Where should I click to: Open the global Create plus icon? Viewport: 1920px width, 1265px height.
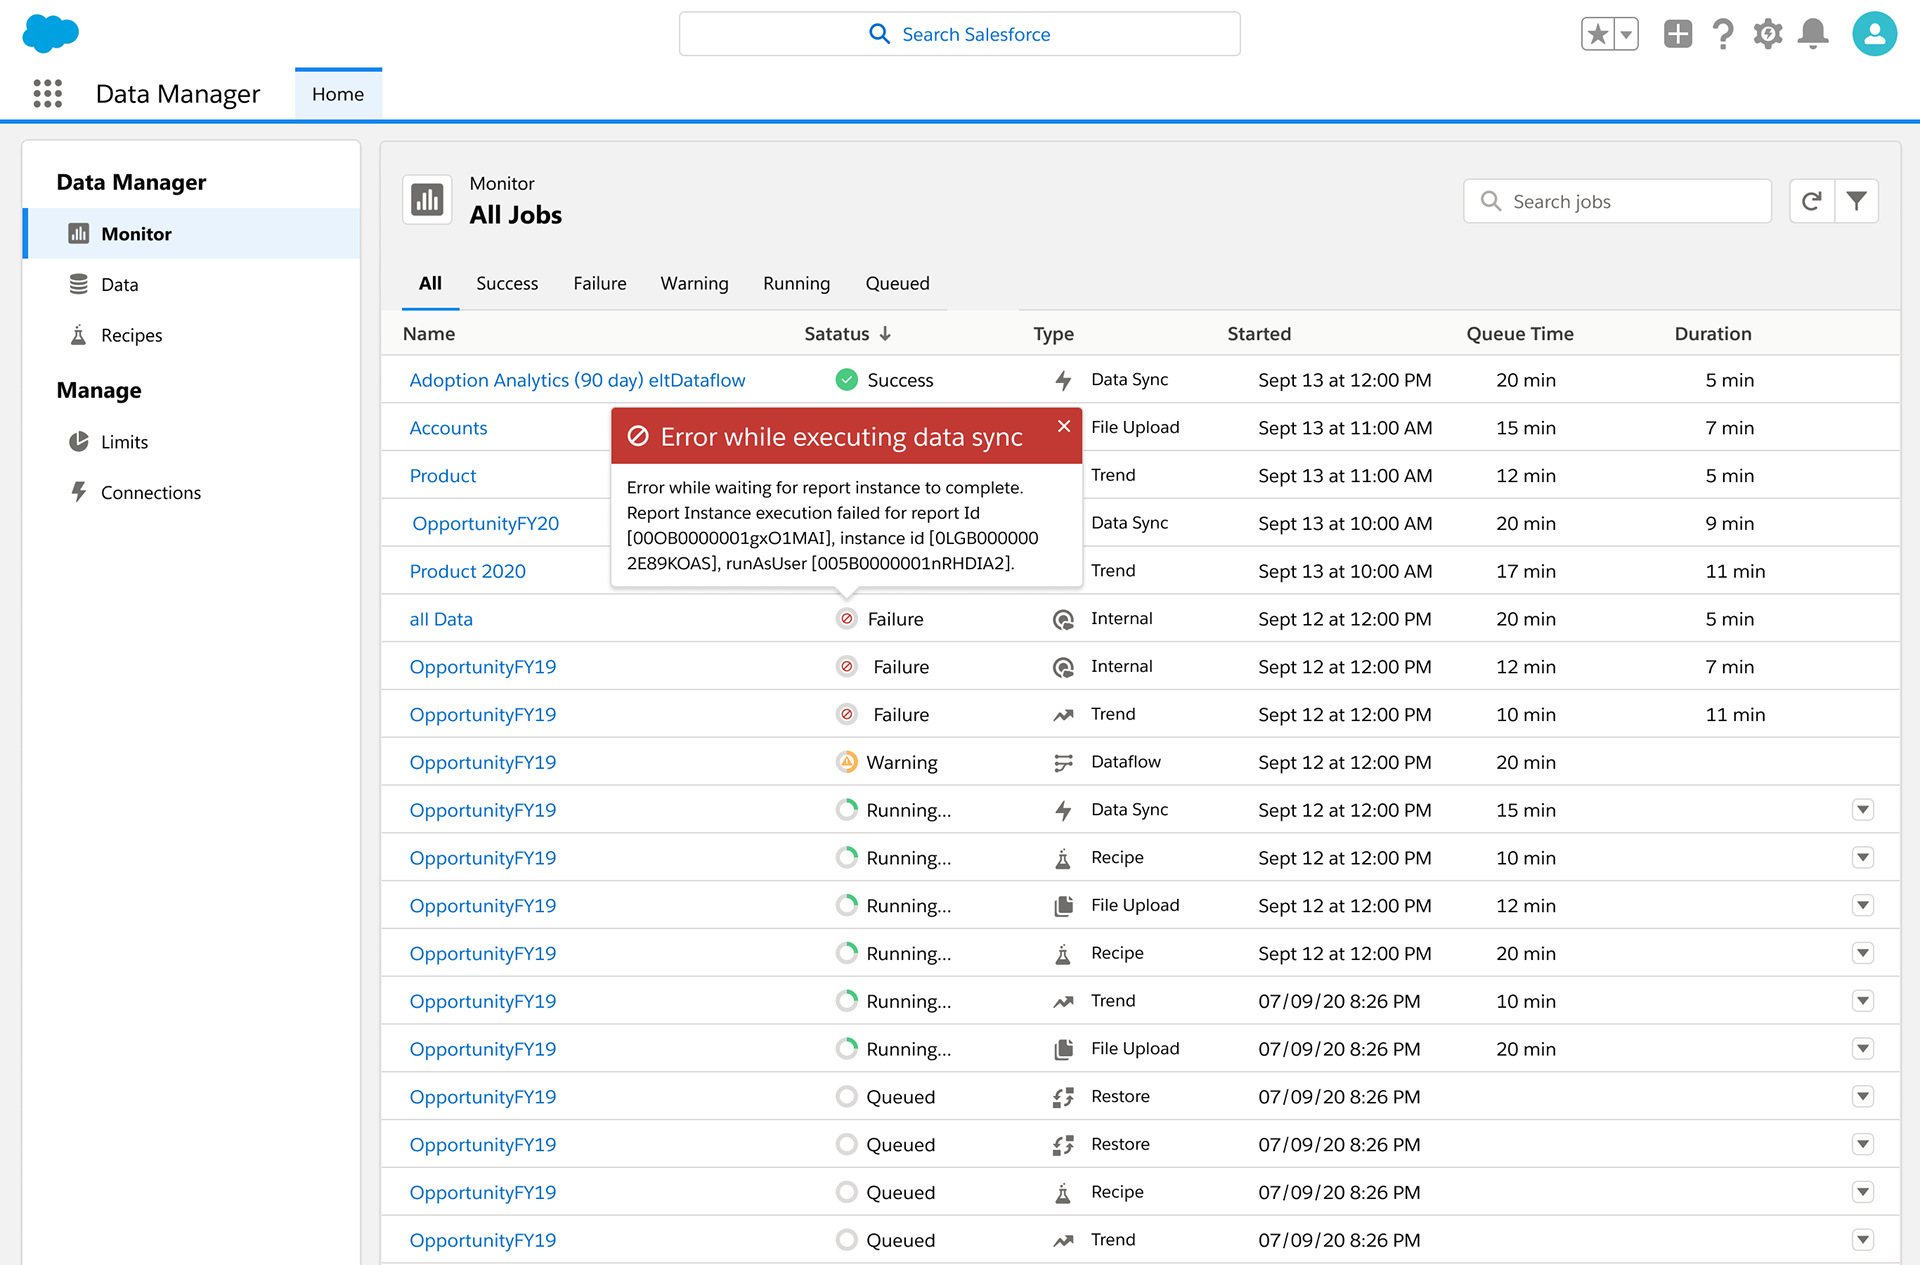(x=1677, y=34)
